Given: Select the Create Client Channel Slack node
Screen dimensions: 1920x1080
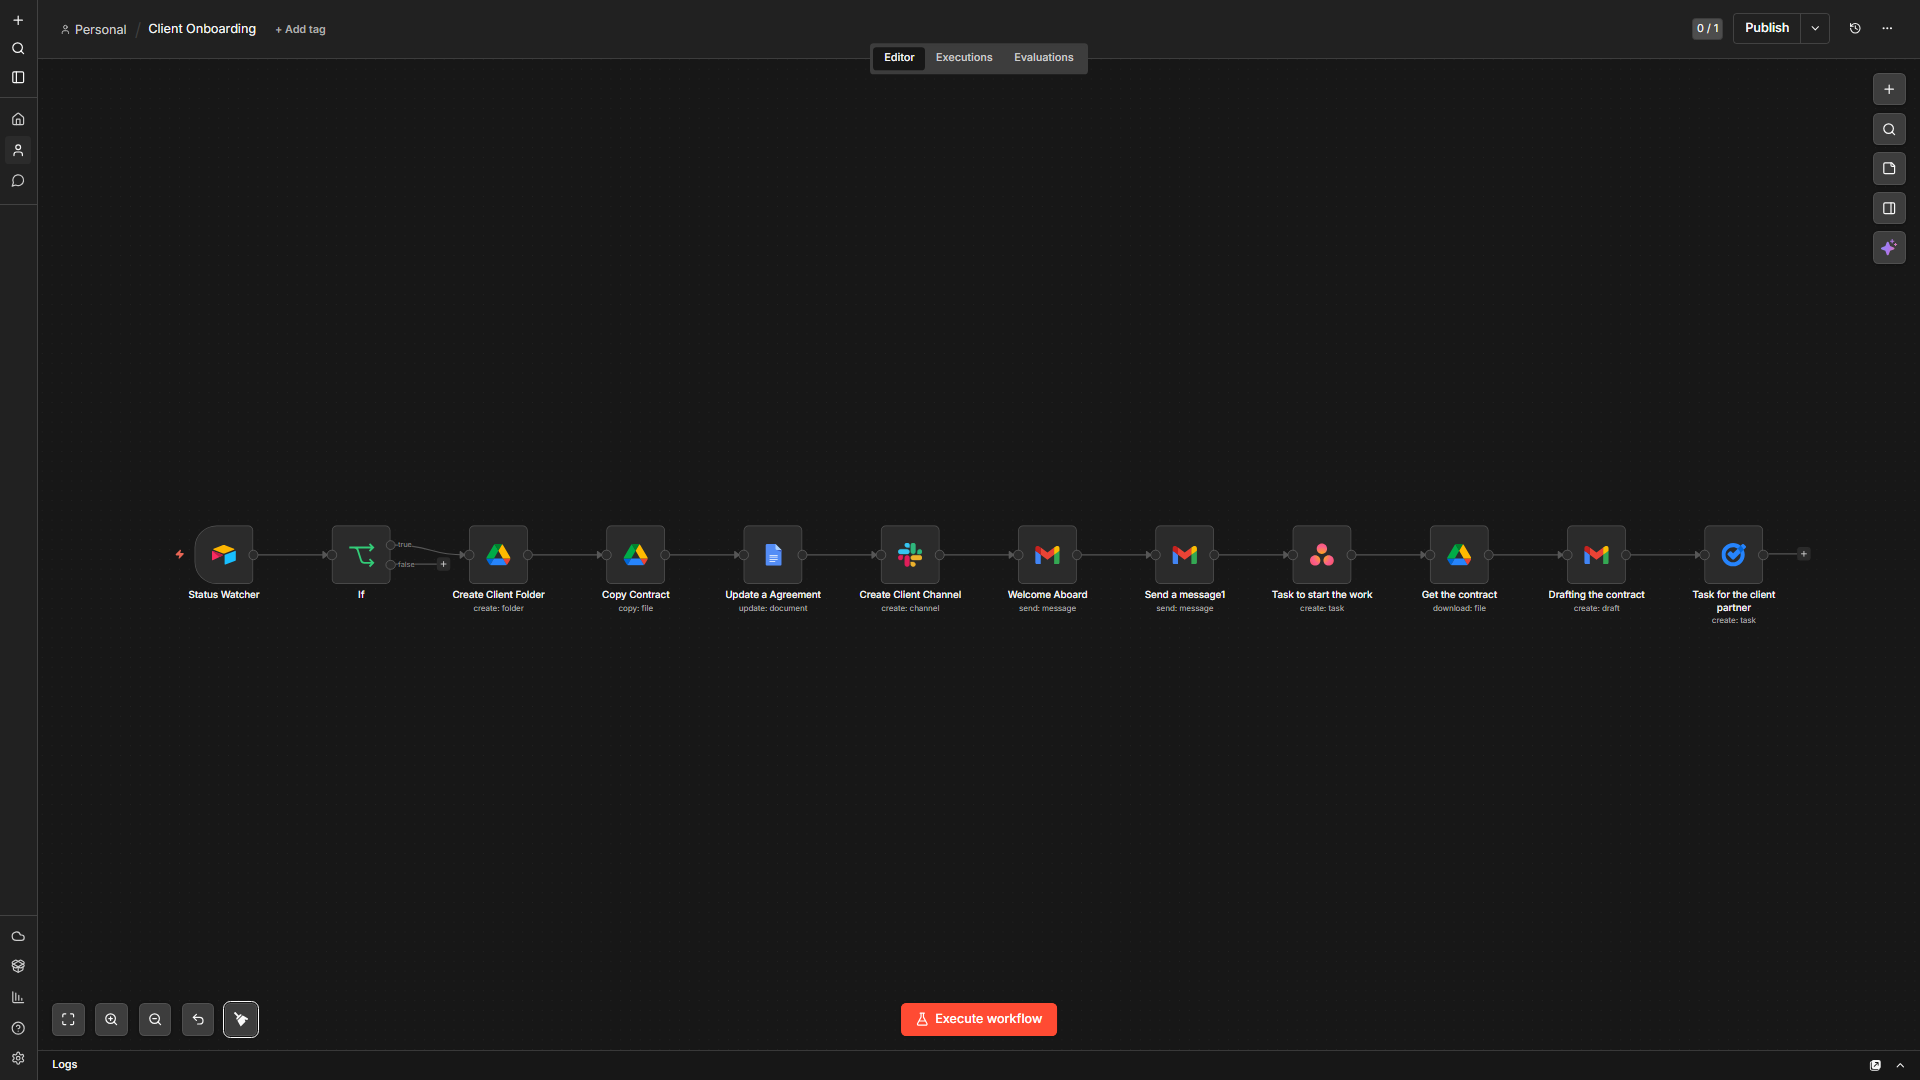Looking at the screenshot, I should tap(910, 555).
